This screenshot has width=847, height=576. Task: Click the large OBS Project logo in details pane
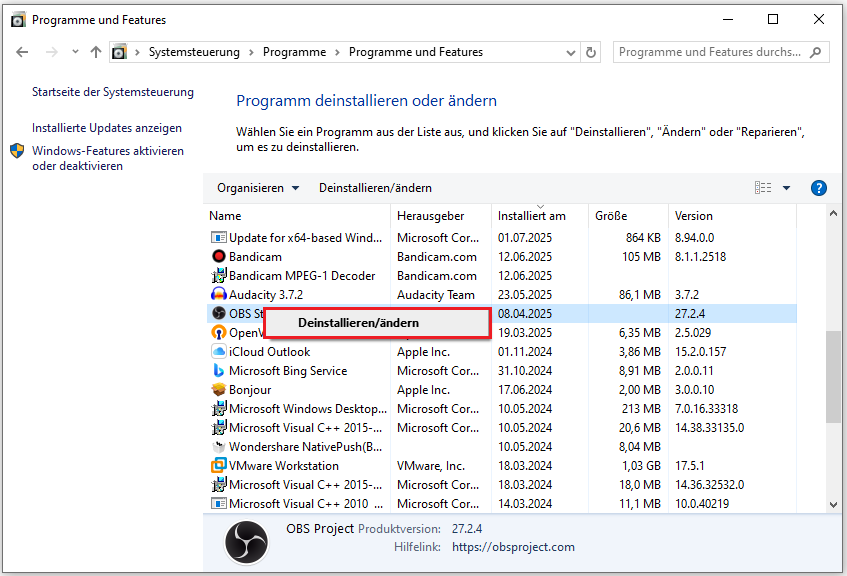(x=246, y=542)
